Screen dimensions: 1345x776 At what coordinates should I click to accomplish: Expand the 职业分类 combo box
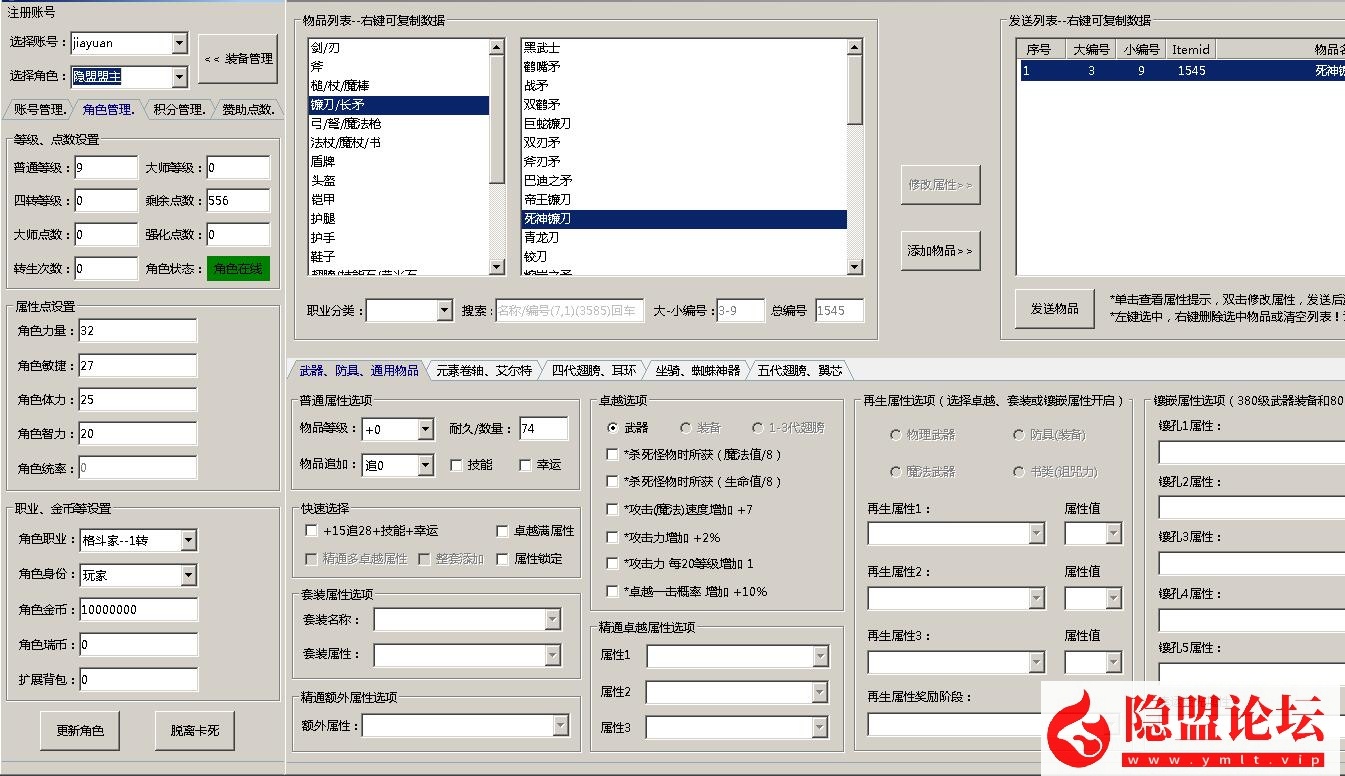445,311
